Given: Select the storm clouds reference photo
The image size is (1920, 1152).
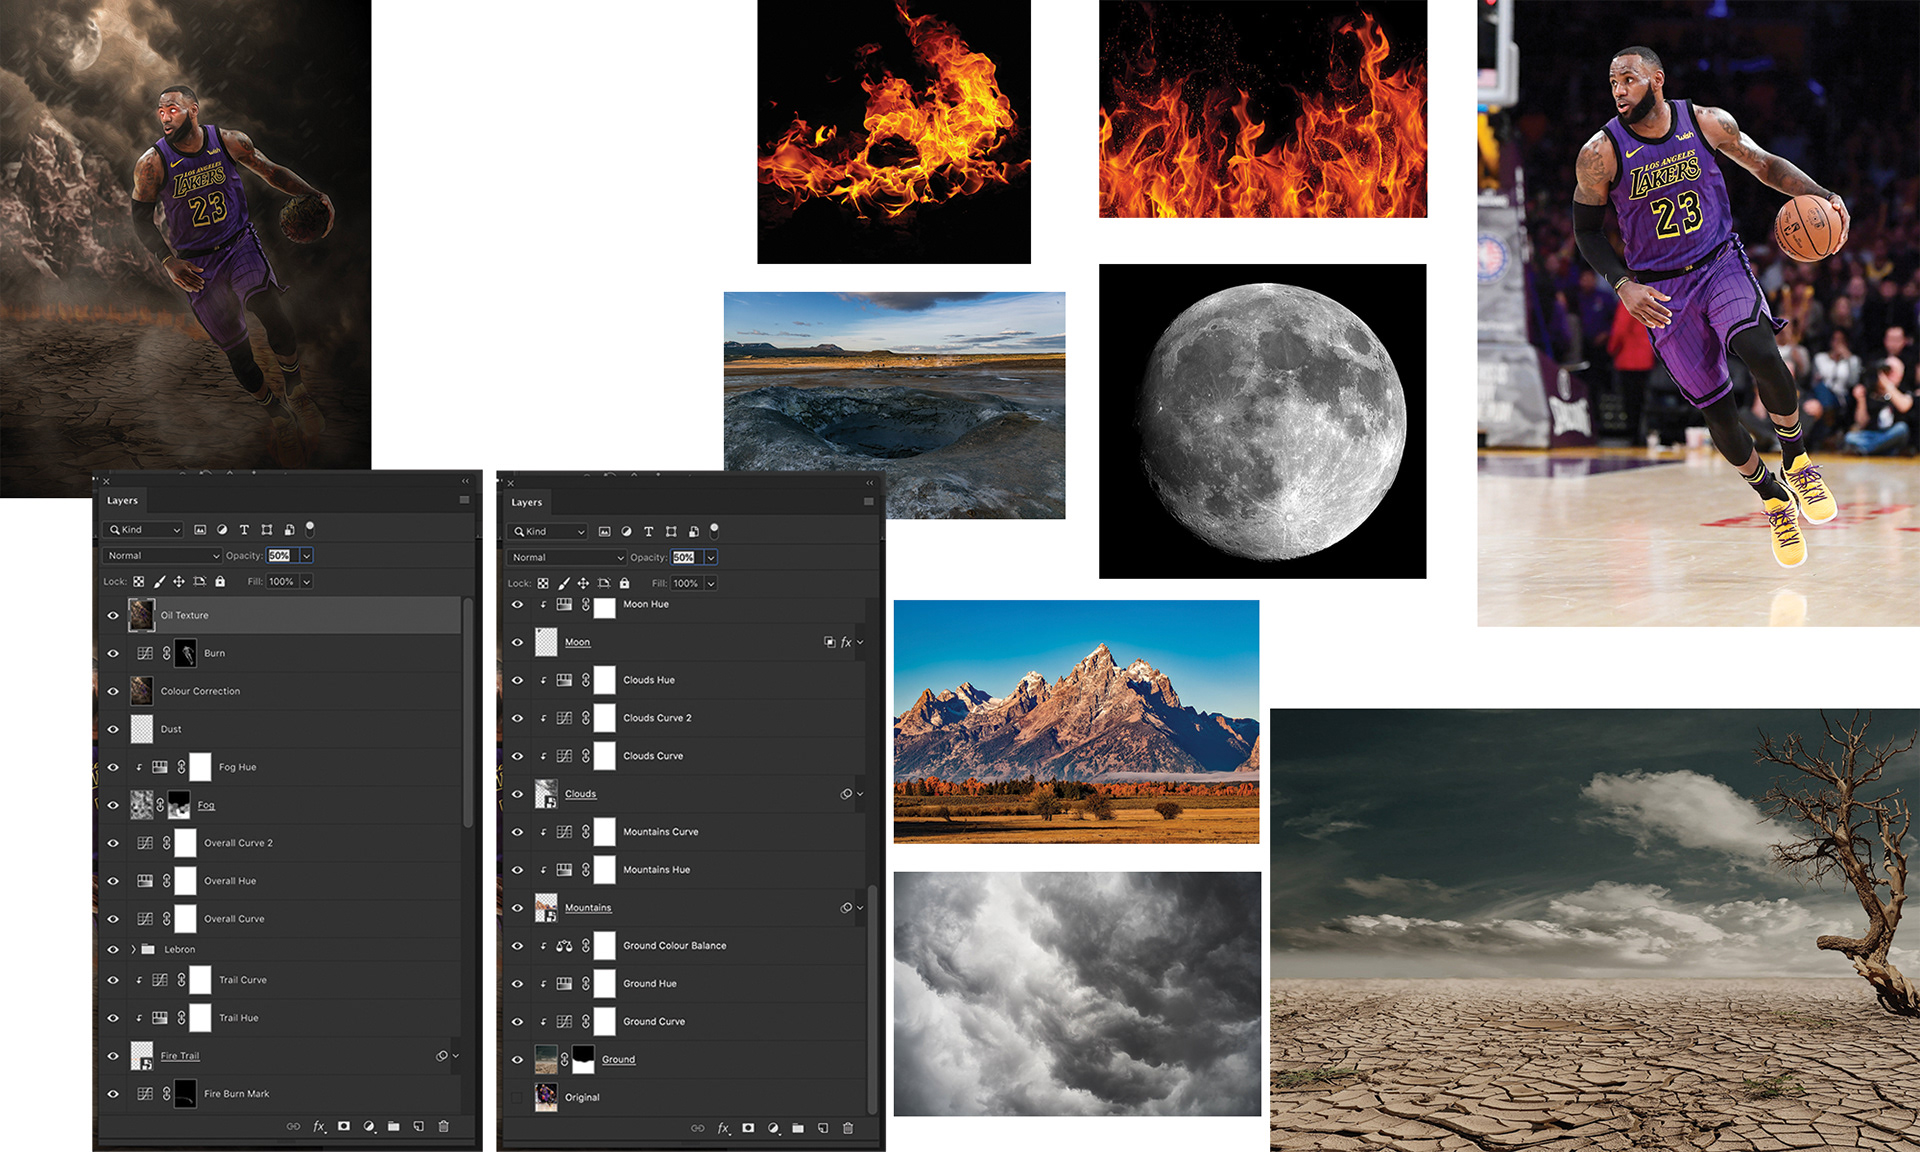Looking at the screenshot, I should 1077,994.
